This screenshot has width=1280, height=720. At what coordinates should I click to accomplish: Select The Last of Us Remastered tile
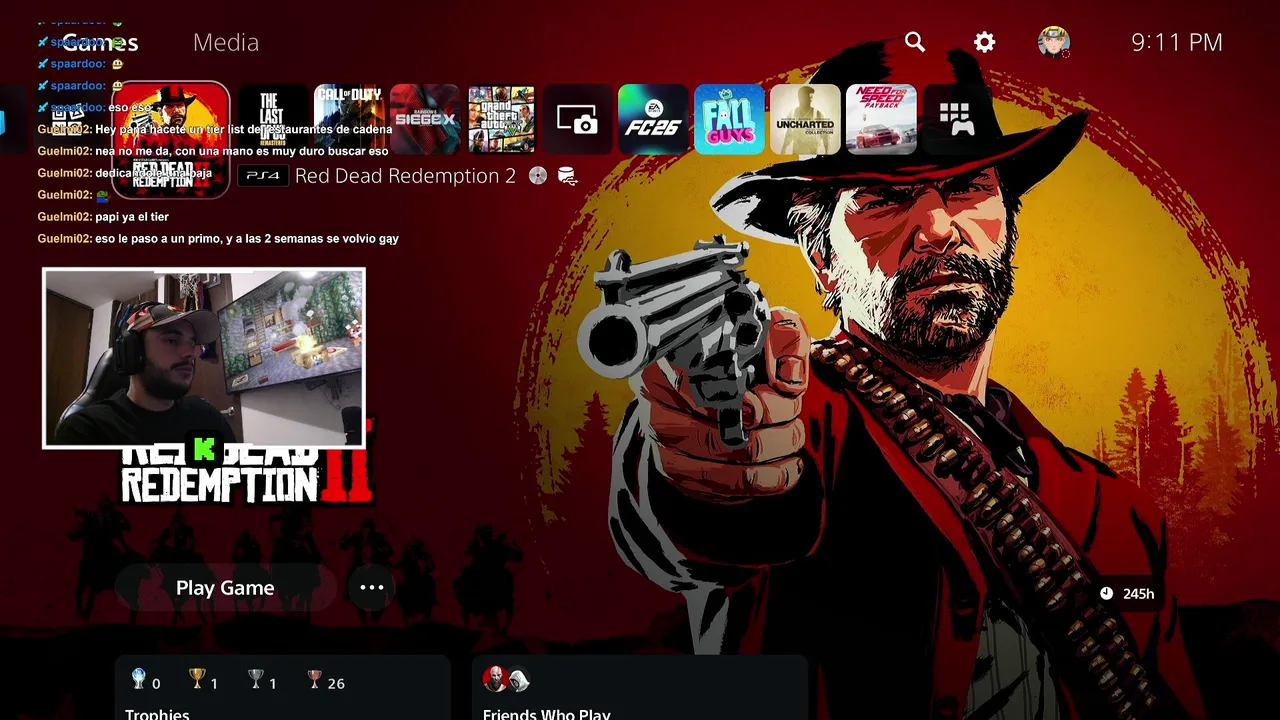point(273,119)
